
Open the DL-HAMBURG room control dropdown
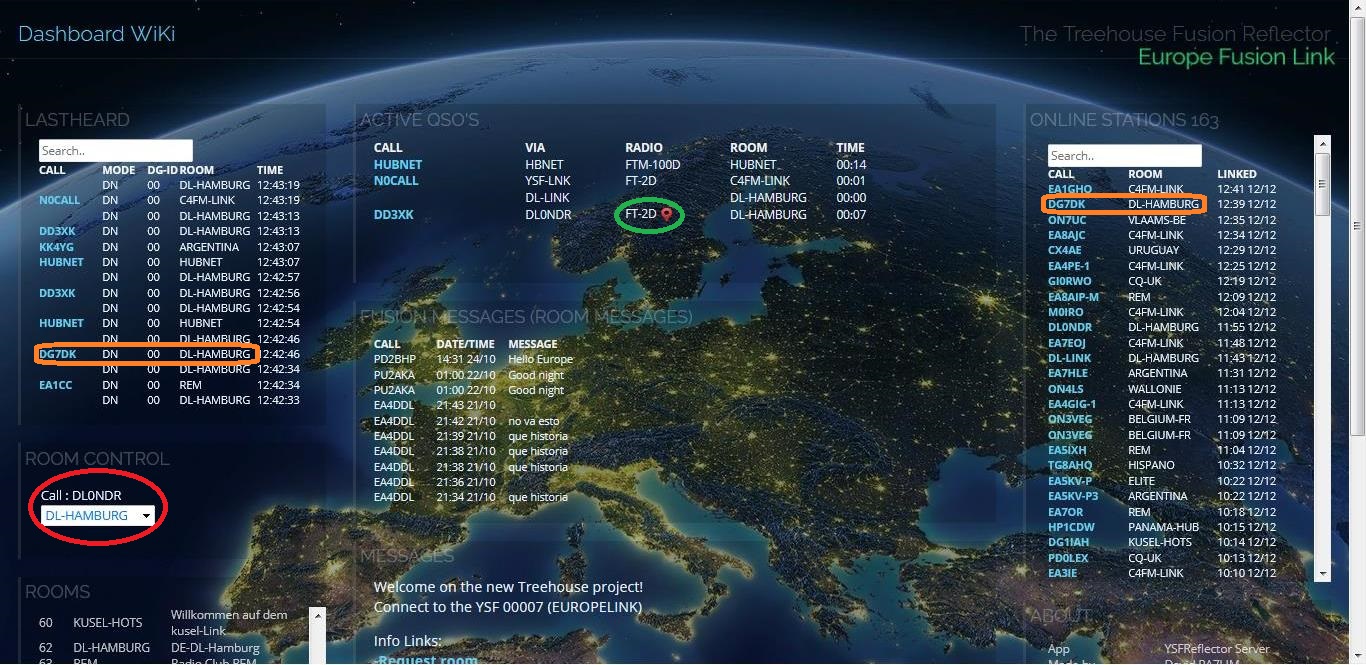(x=98, y=516)
